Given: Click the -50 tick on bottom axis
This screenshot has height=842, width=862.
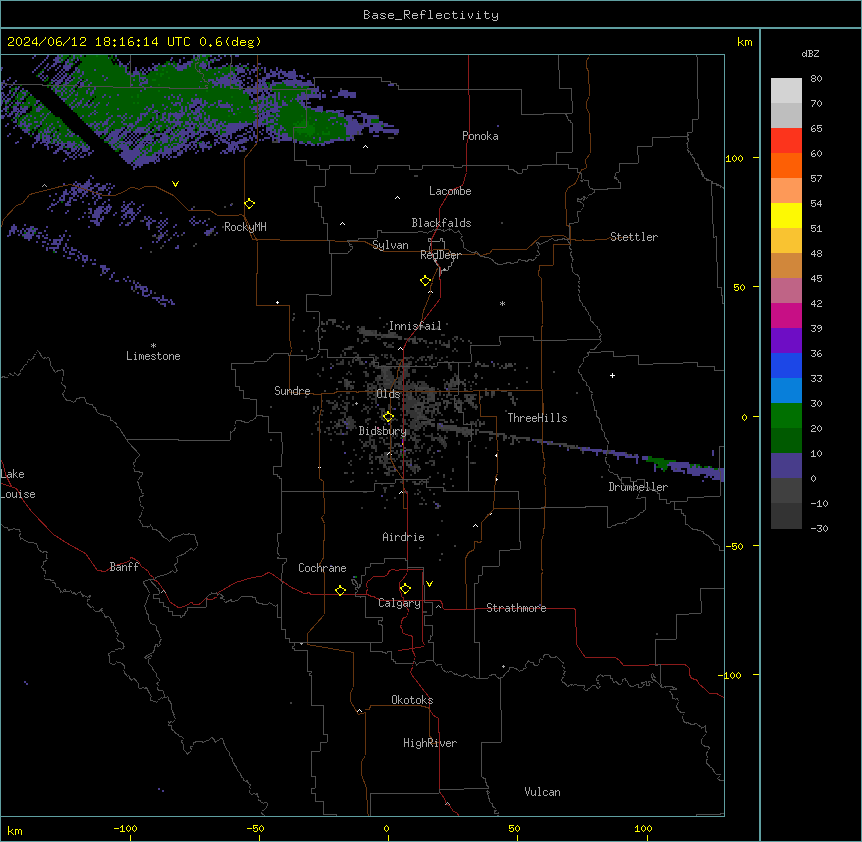Looking at the screenshot, I should coord(255,828).
